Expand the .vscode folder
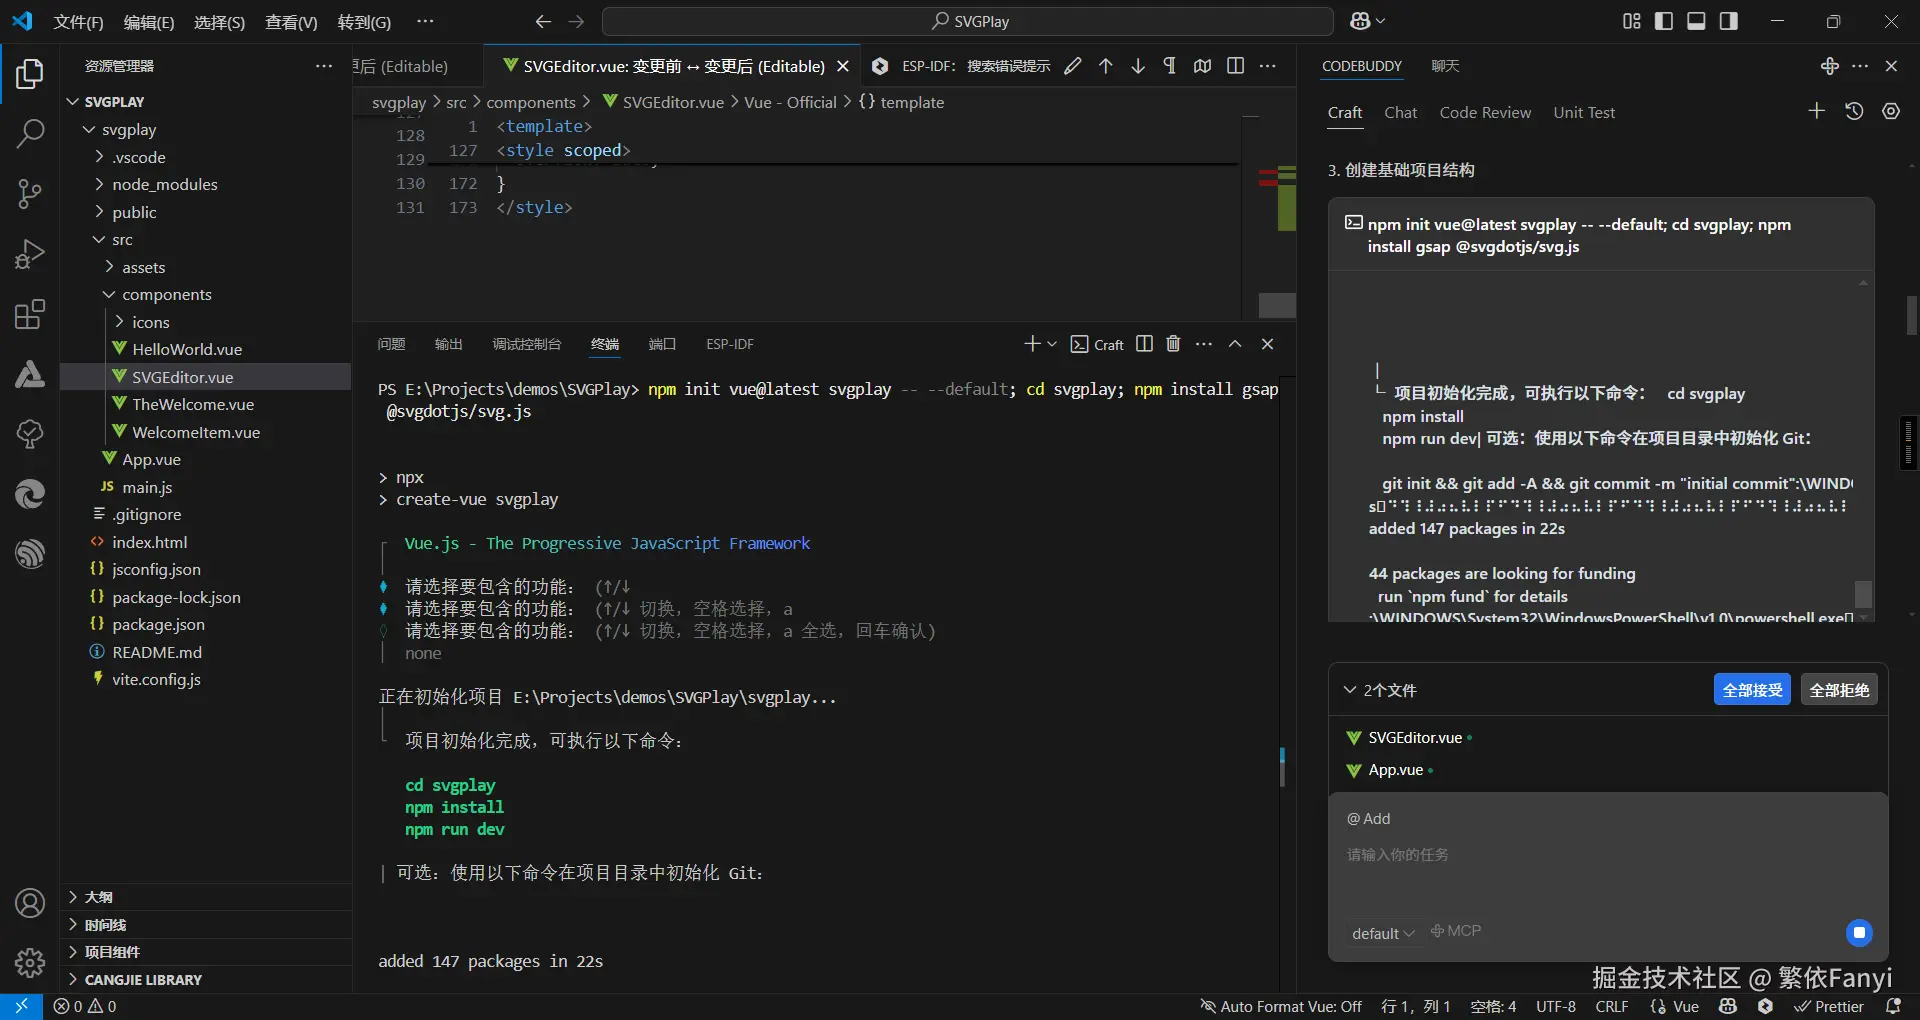Screen dimensions: 1920x1020 pyautogui.click(x=99, y=157)
